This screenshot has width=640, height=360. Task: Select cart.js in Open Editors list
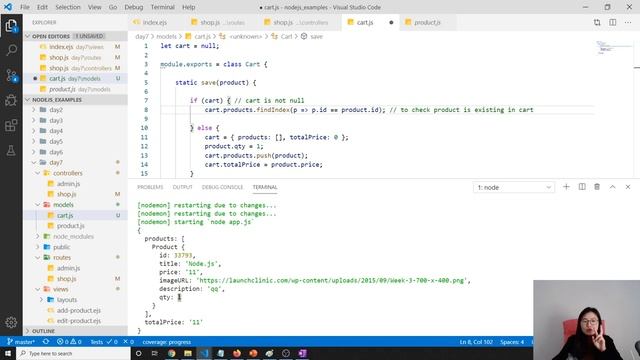pyautogui.click(x=76, y=78)
